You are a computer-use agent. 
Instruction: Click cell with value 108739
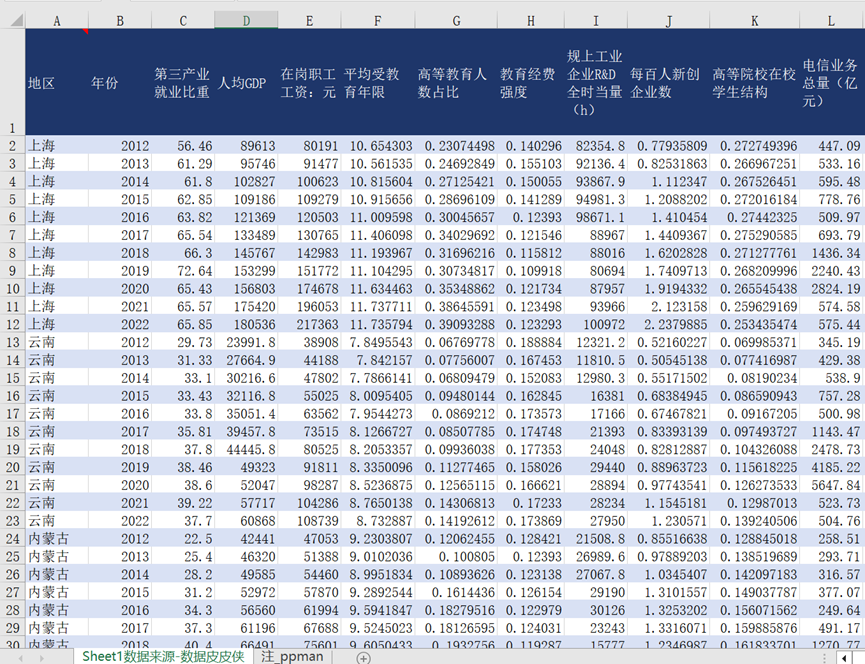click(309, 521)
